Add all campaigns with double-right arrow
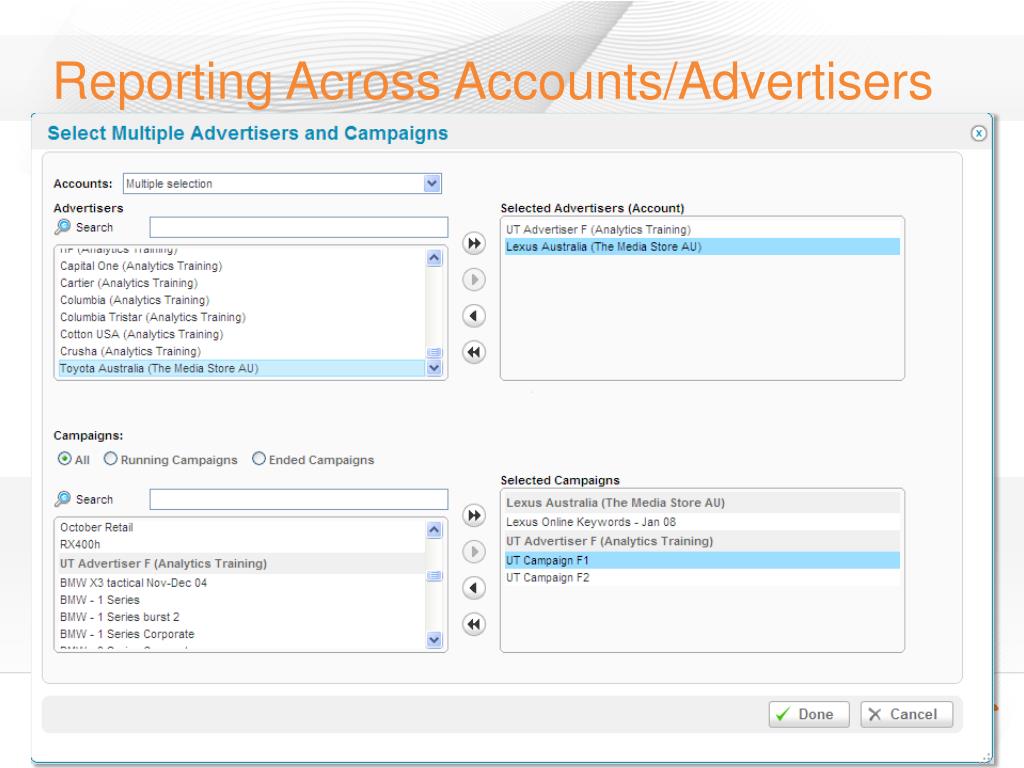This screenshot has width=1024, height=768. pos(474,516)
